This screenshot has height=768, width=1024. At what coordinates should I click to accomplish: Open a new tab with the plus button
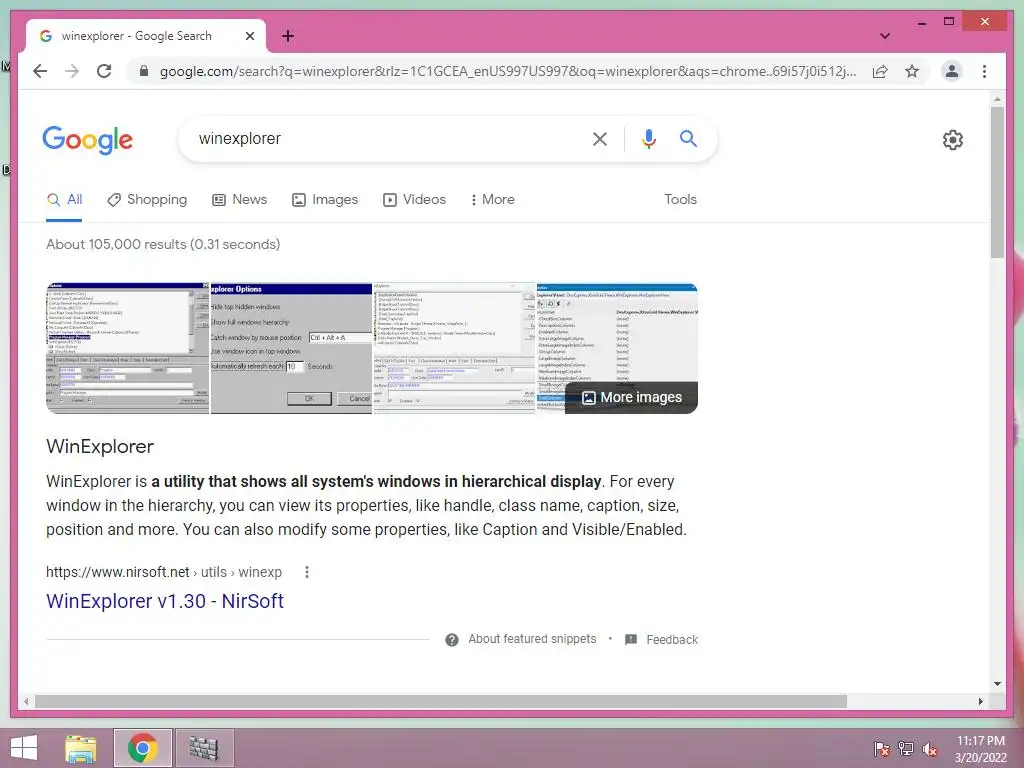pyautogui.click(x=288, y=36)
